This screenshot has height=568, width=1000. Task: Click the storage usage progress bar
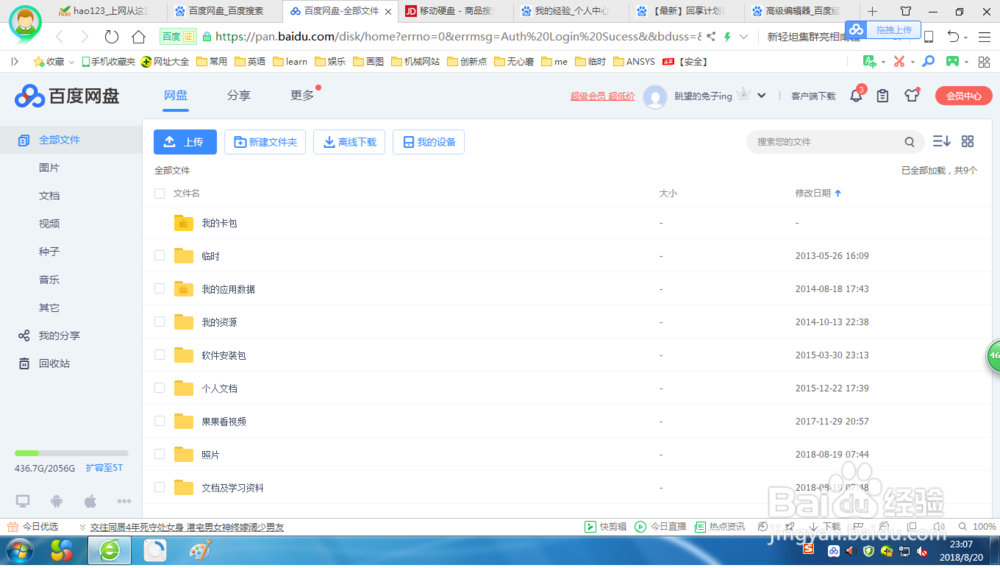(71, 453)
